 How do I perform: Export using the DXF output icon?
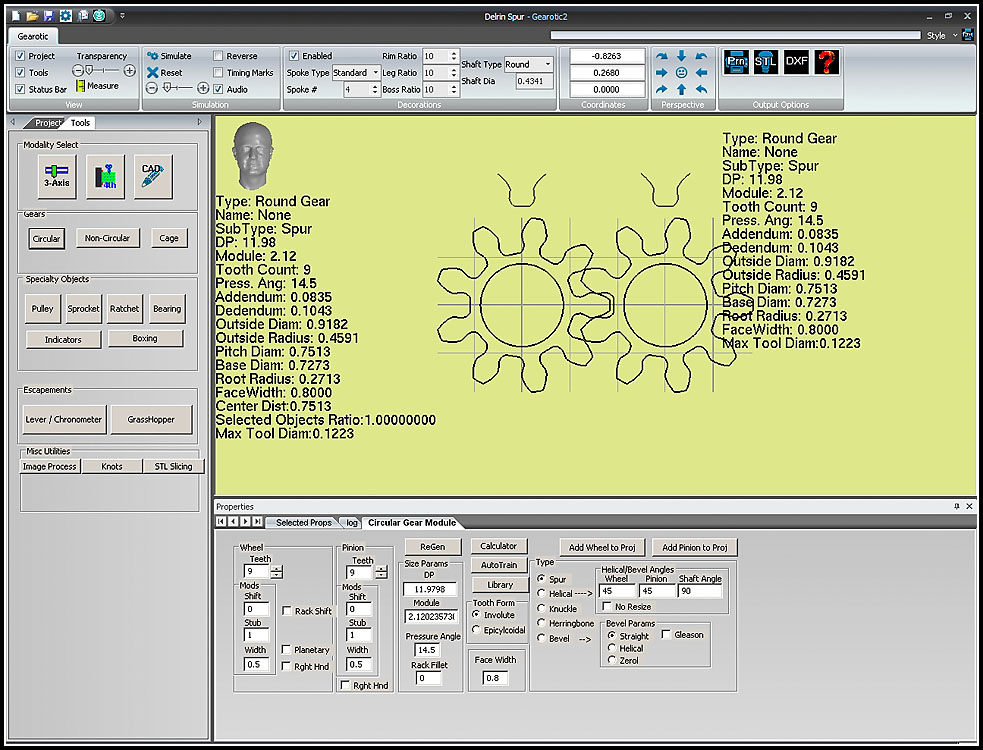point(797,62)
